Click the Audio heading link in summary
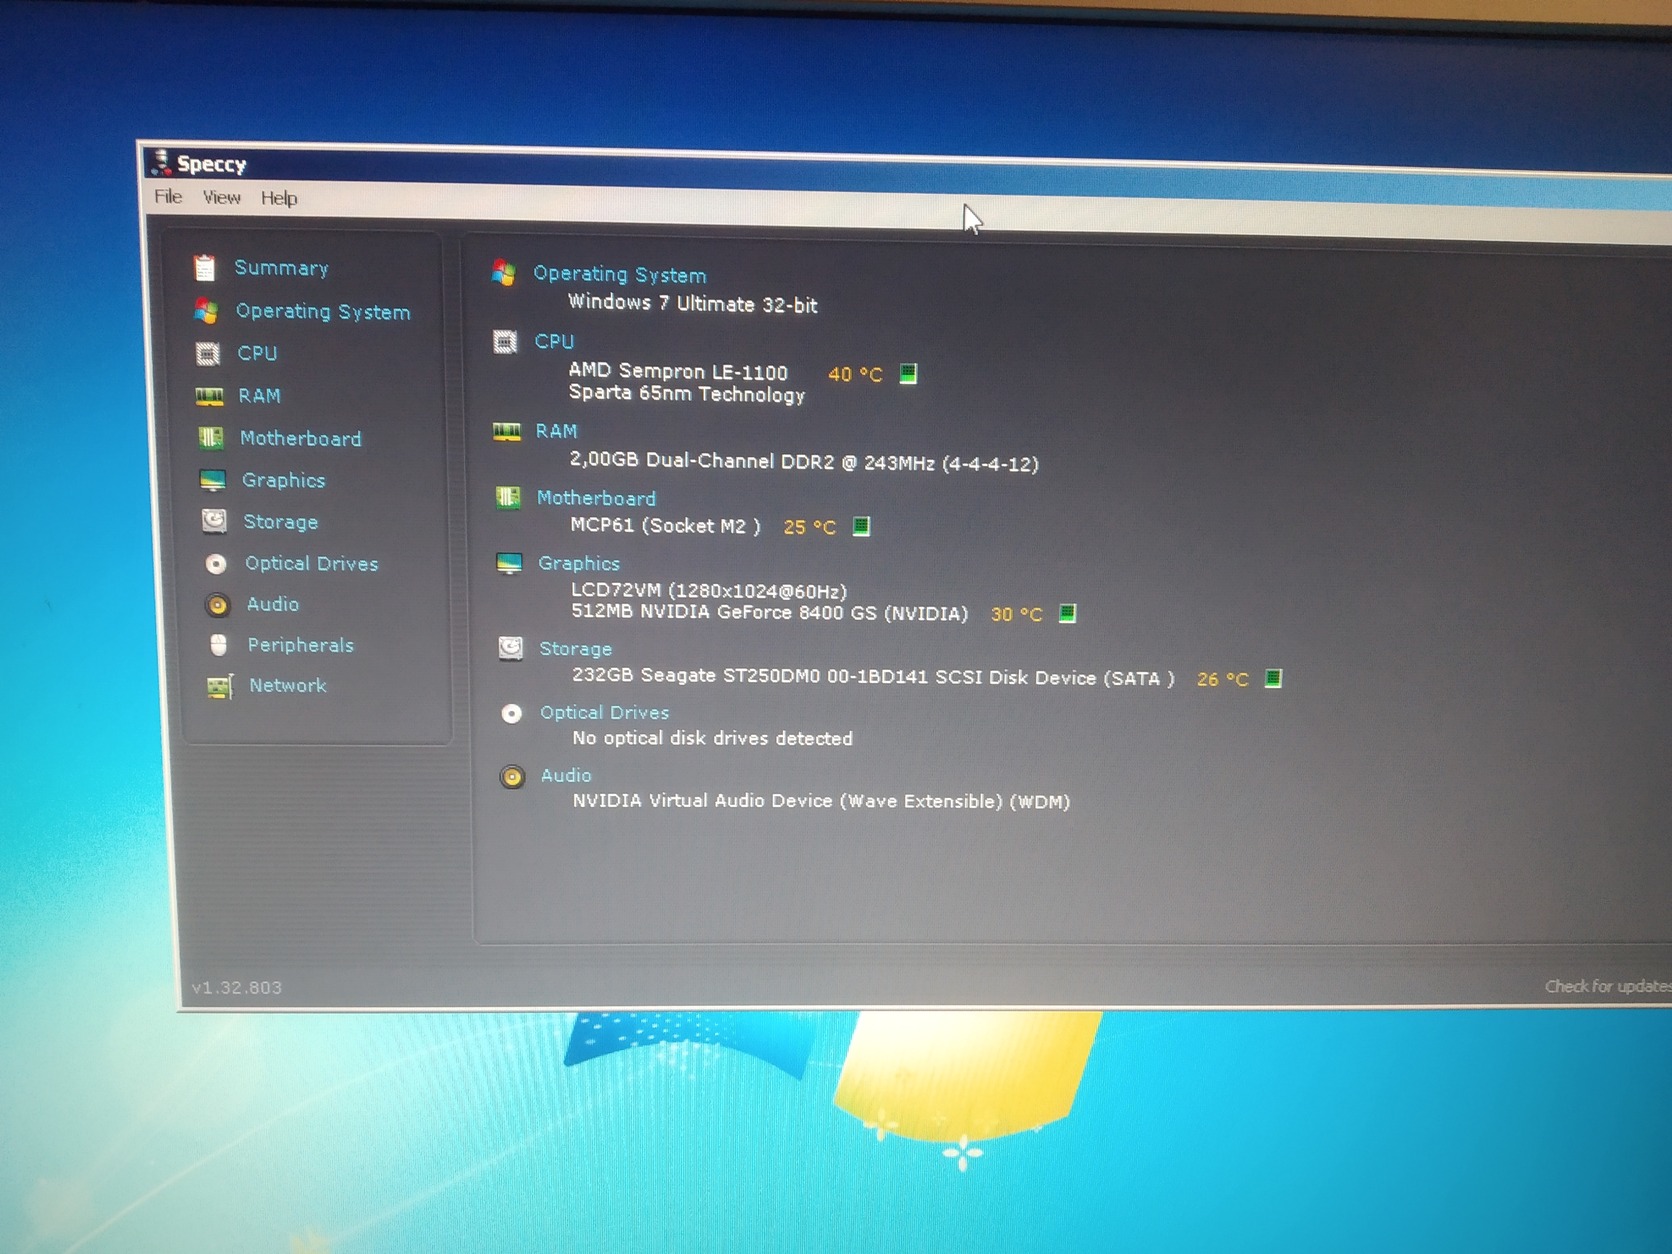This screenshot has height=1254, width=1672. click(566, 775)
